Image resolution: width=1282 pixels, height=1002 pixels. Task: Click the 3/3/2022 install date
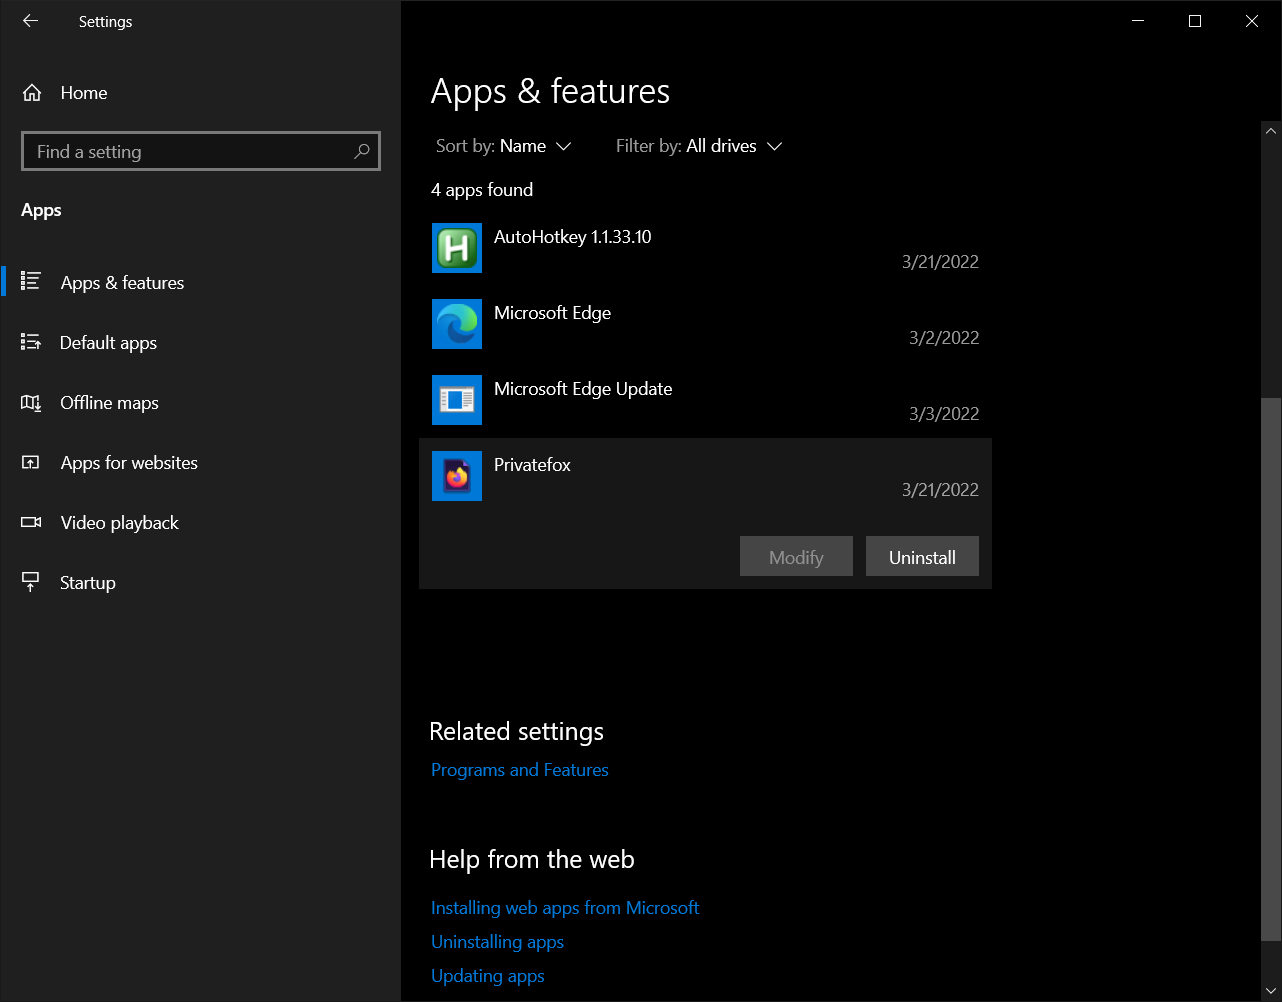[944, 414]
